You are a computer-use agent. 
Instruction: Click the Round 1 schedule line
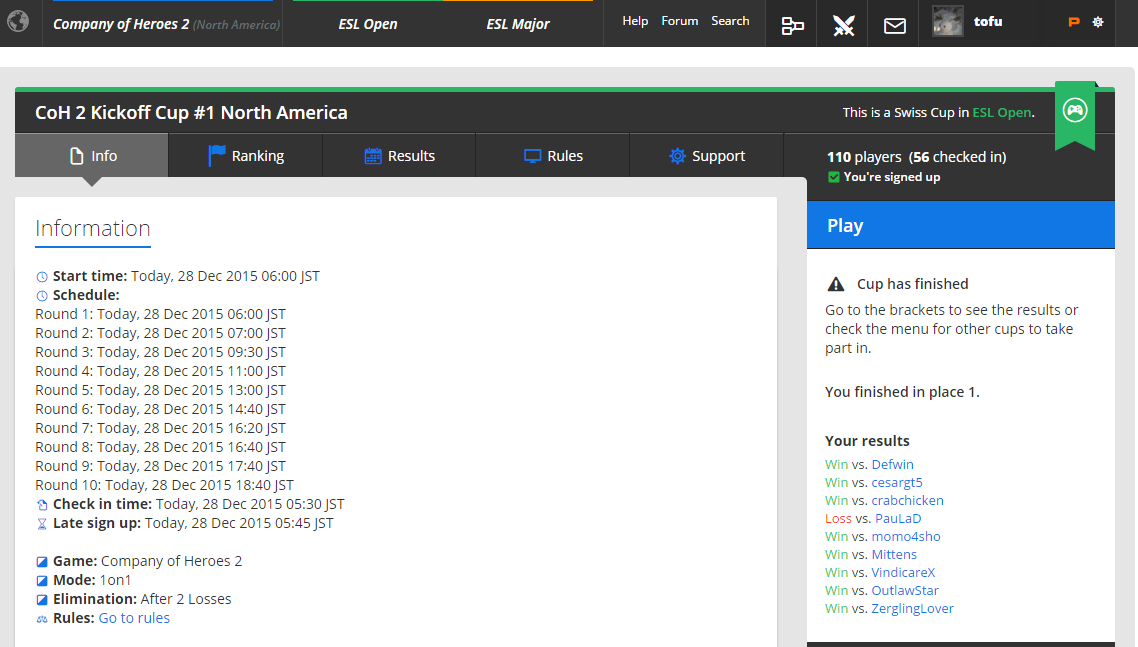point(160,314)
